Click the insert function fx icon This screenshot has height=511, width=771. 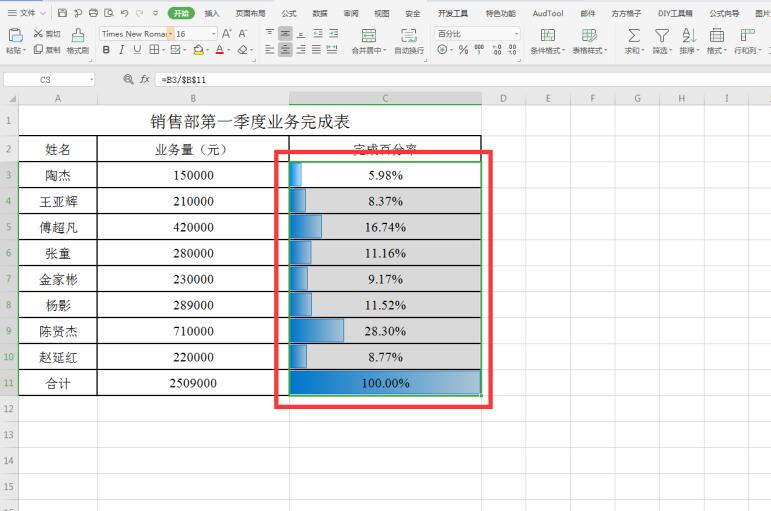tap(143, 78)
